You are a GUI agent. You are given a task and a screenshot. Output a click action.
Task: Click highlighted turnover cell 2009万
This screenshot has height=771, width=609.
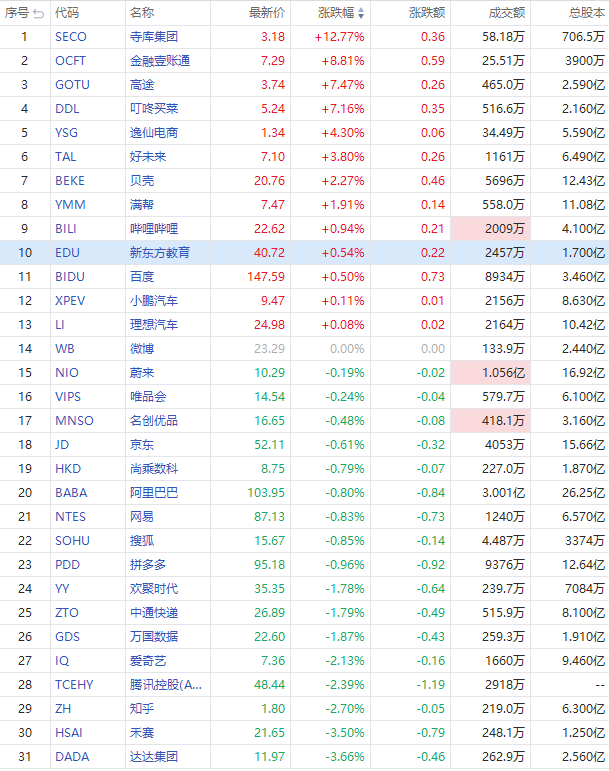(x=491, y=229)
